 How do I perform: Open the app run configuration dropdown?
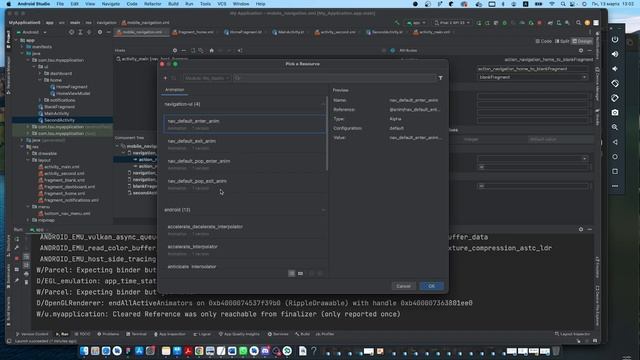pyautogui.click(x=416, y=23)
